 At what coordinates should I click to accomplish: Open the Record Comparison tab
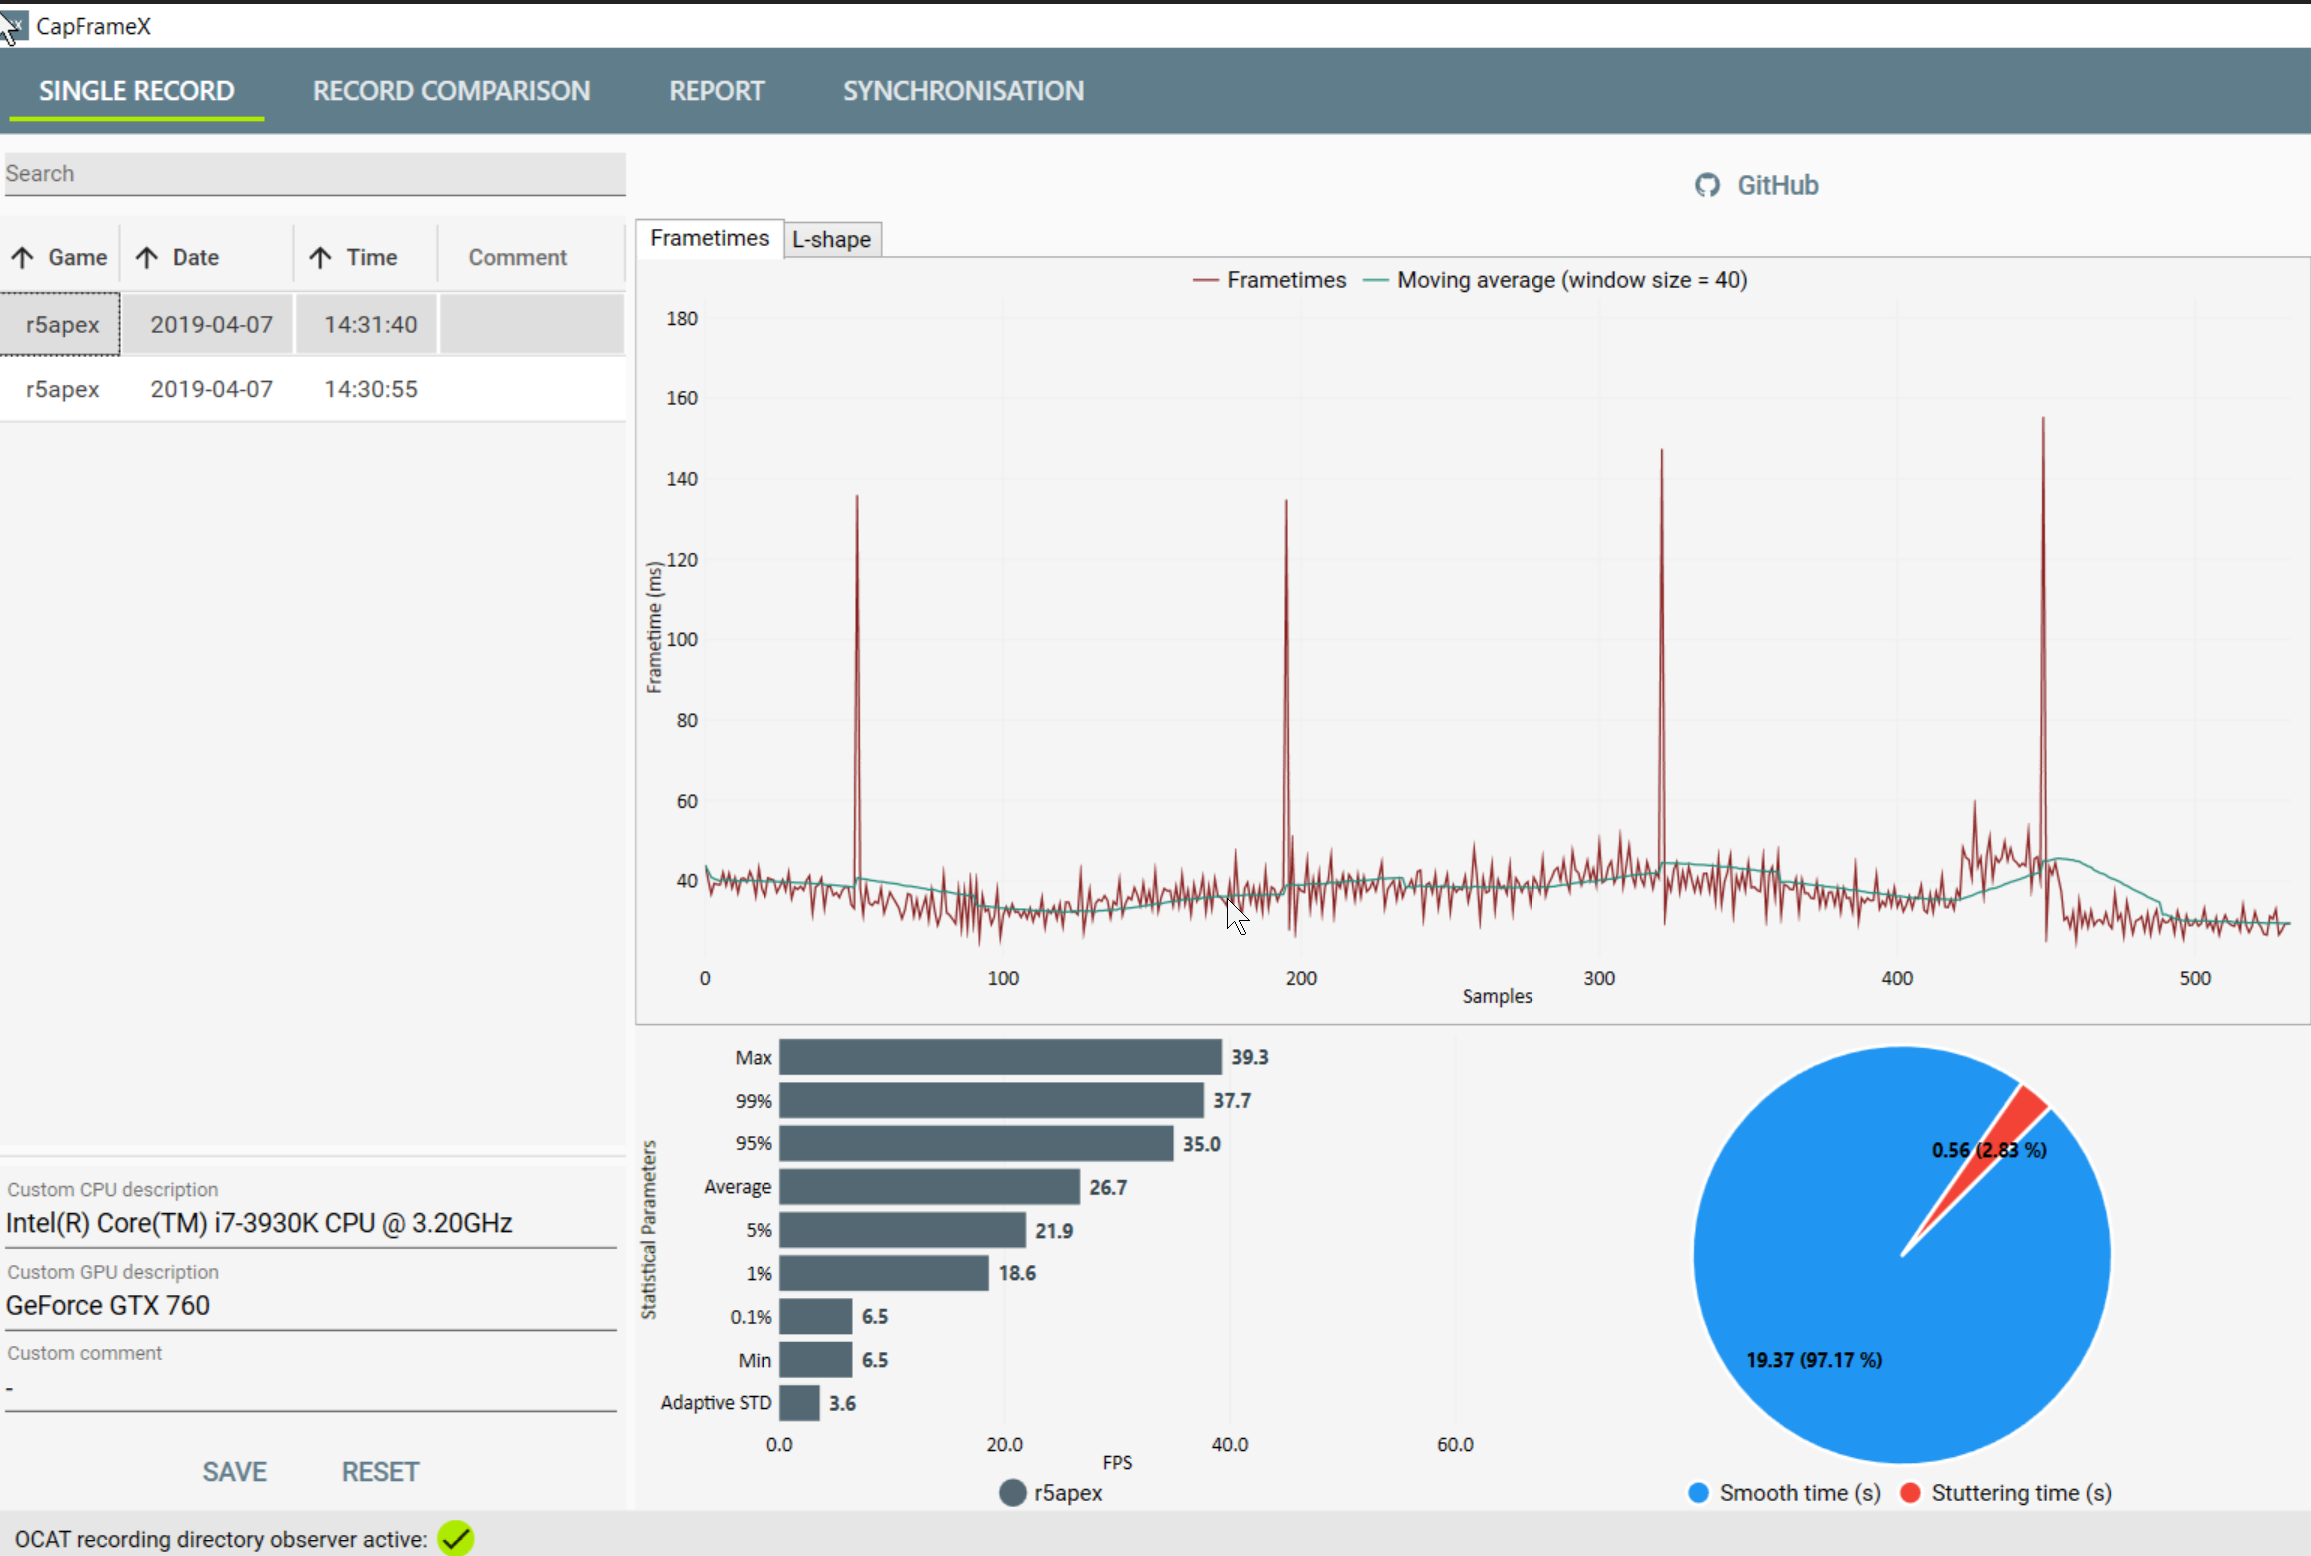452,91
